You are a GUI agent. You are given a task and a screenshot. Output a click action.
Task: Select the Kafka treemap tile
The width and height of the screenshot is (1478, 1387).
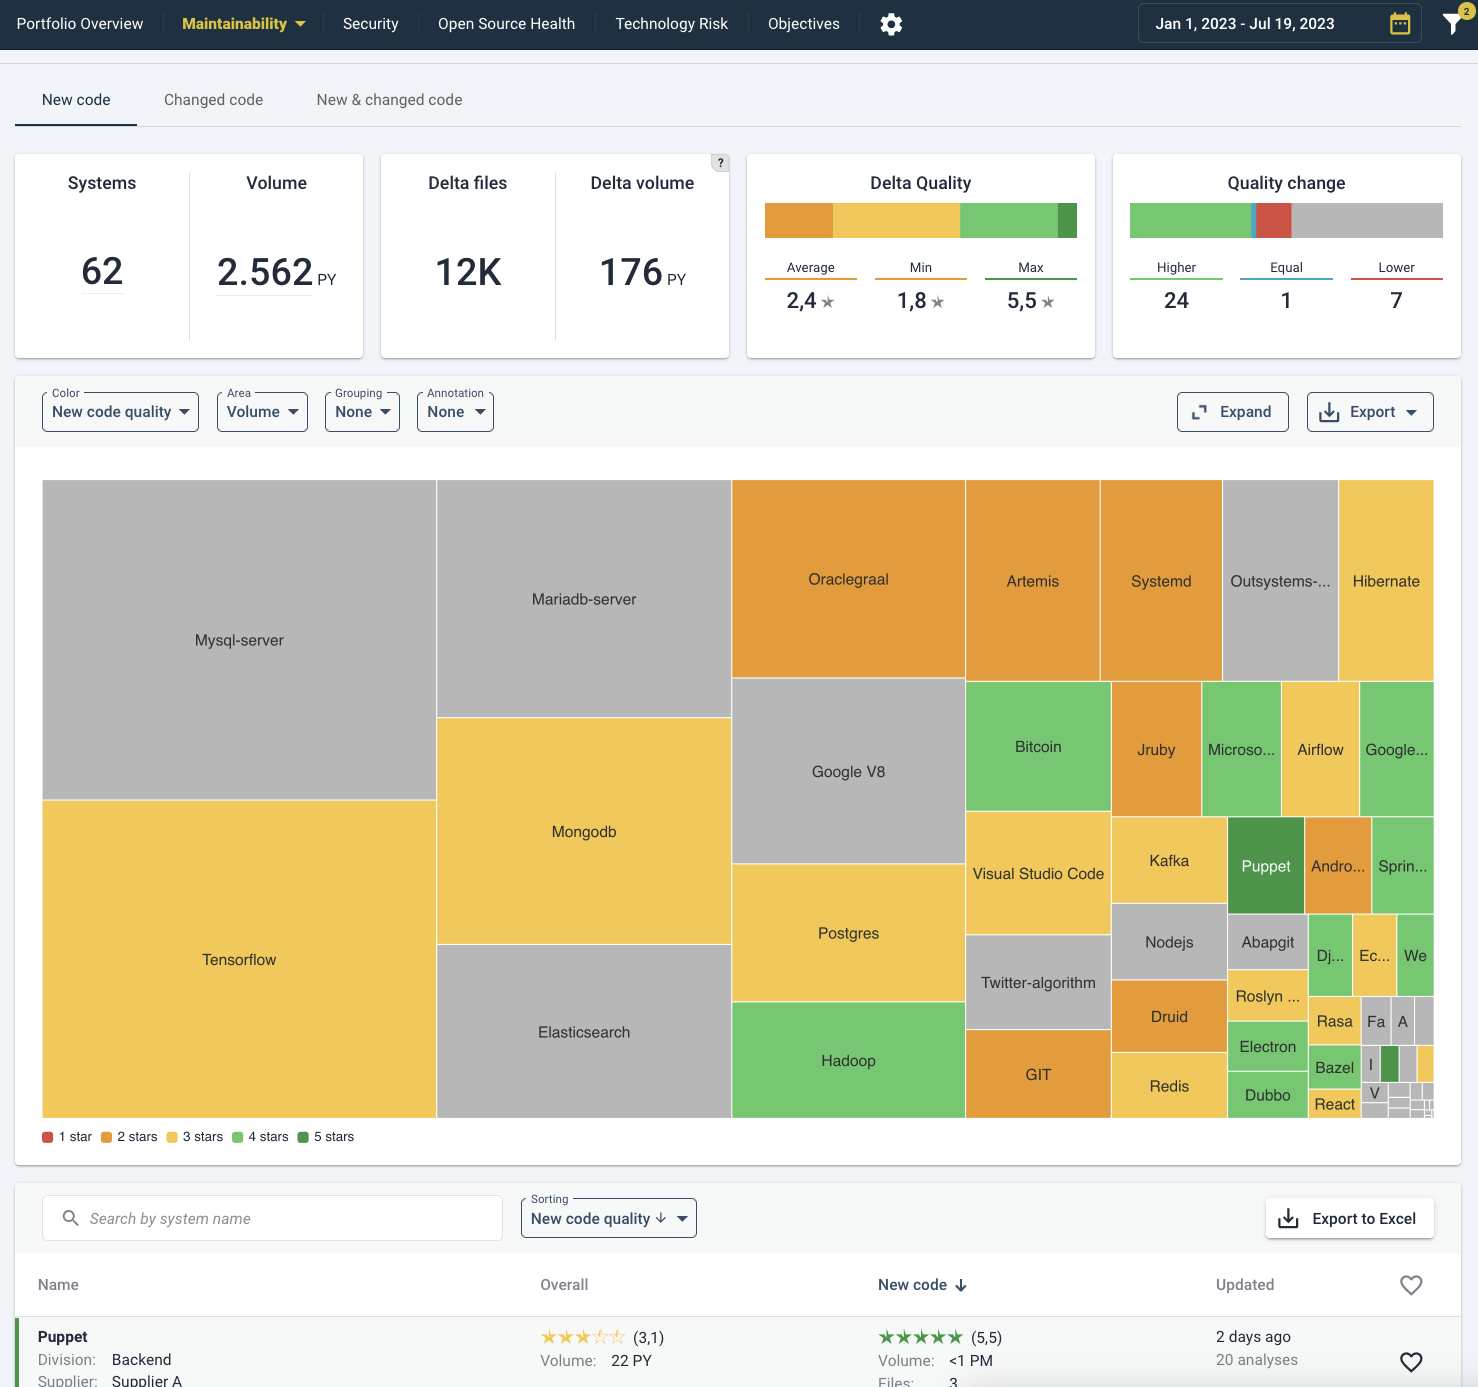pyautogui.click(x=1169, y=860)
